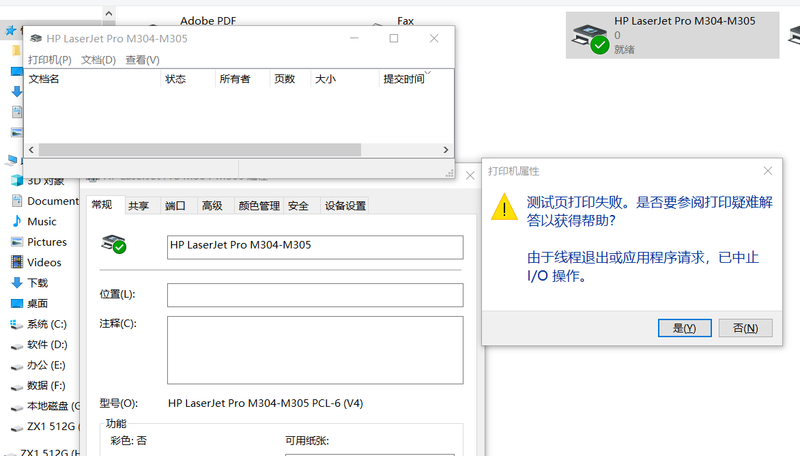Open the 数据 (F:) drive

(46, 385)
